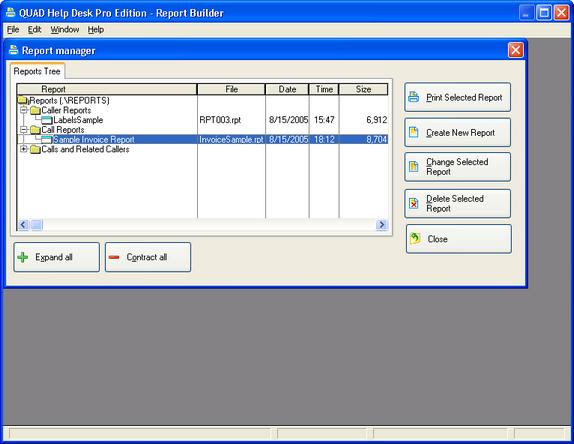Expand the Calls and Related Callers node
574x444 pixels.
tap(24, 149)
